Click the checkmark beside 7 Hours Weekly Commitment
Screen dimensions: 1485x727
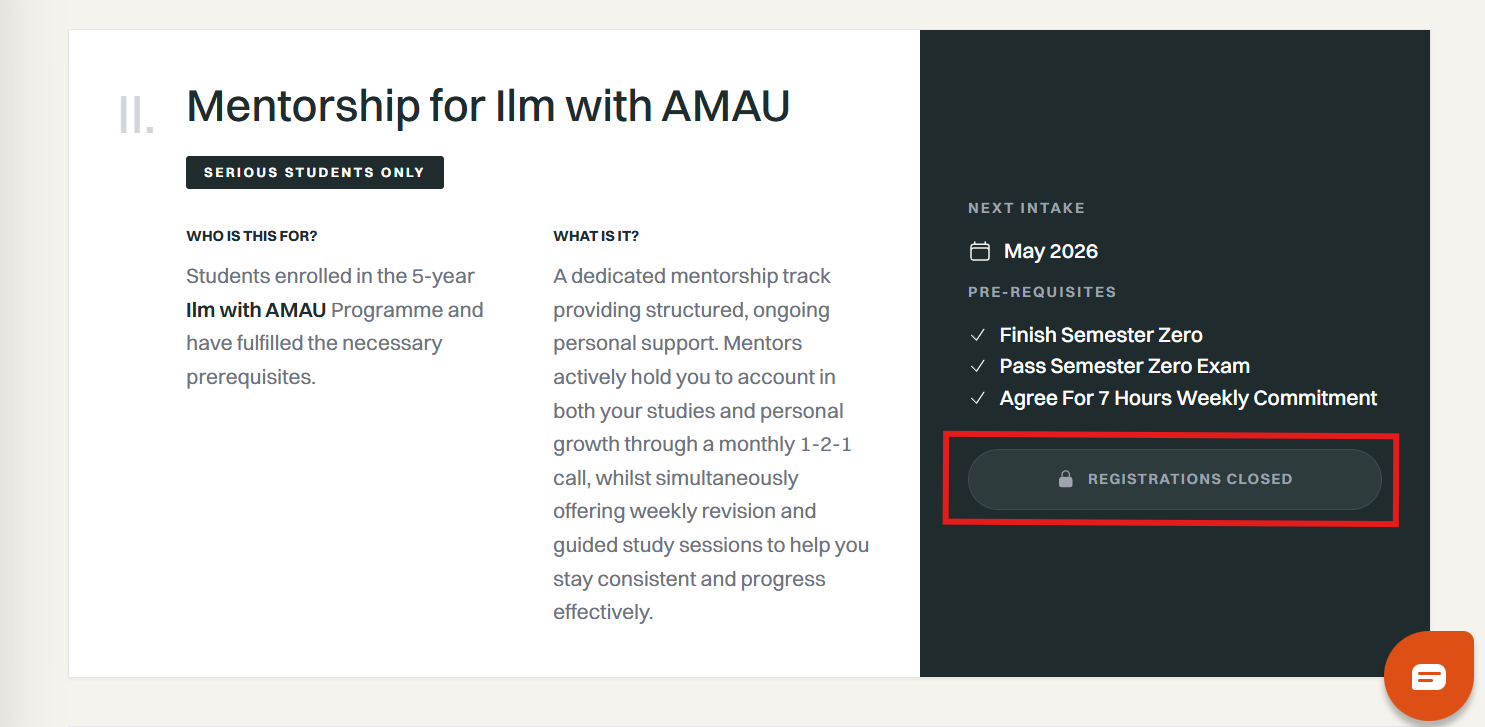point(979,398)
